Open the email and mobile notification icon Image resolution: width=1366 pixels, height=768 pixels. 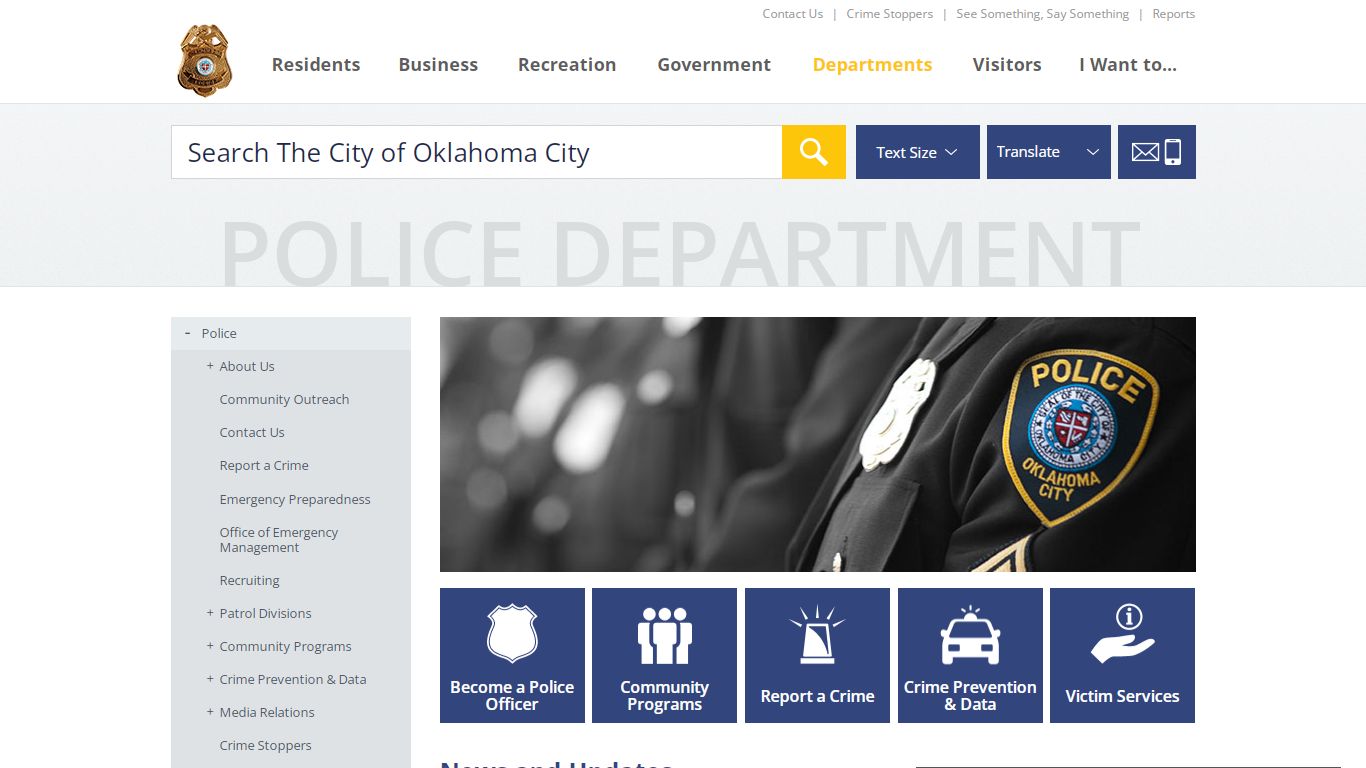click(1157, 152)
